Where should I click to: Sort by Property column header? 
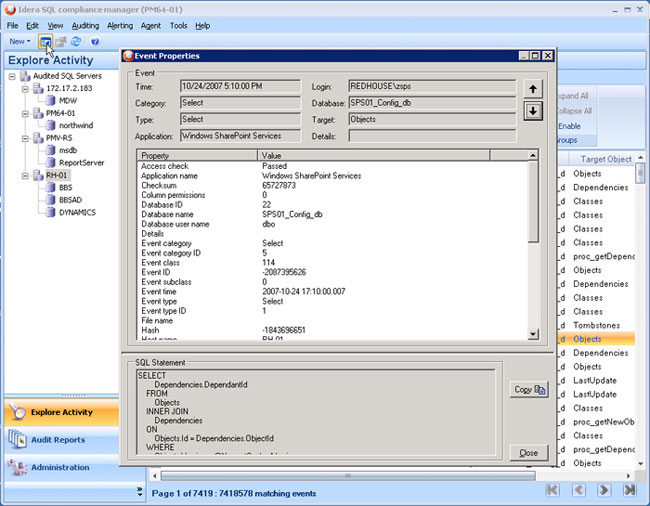[x=197, y=155]
